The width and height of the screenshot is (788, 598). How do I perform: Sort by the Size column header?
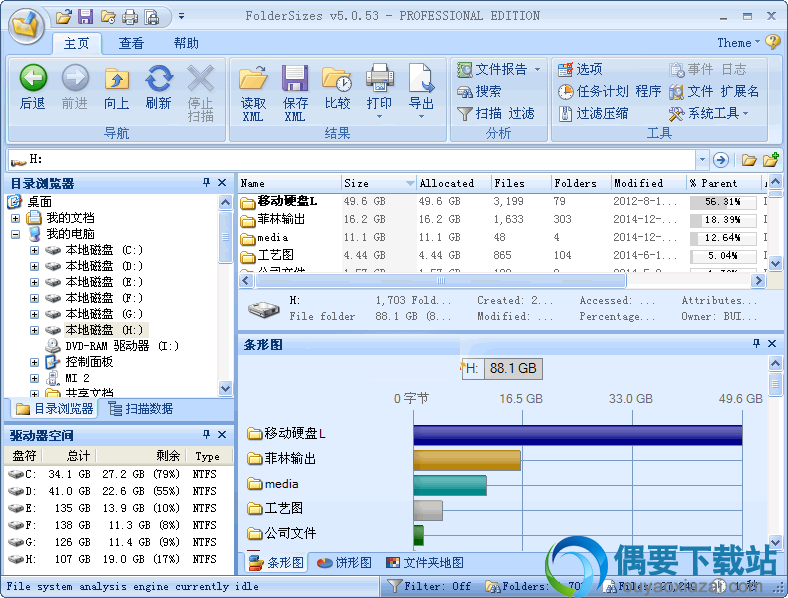click(379, 183)
